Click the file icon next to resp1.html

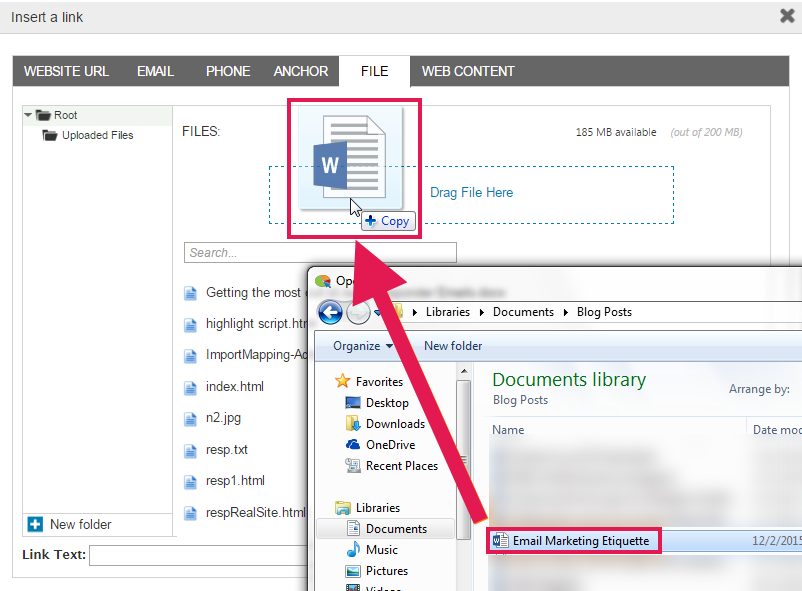[190, 482]
